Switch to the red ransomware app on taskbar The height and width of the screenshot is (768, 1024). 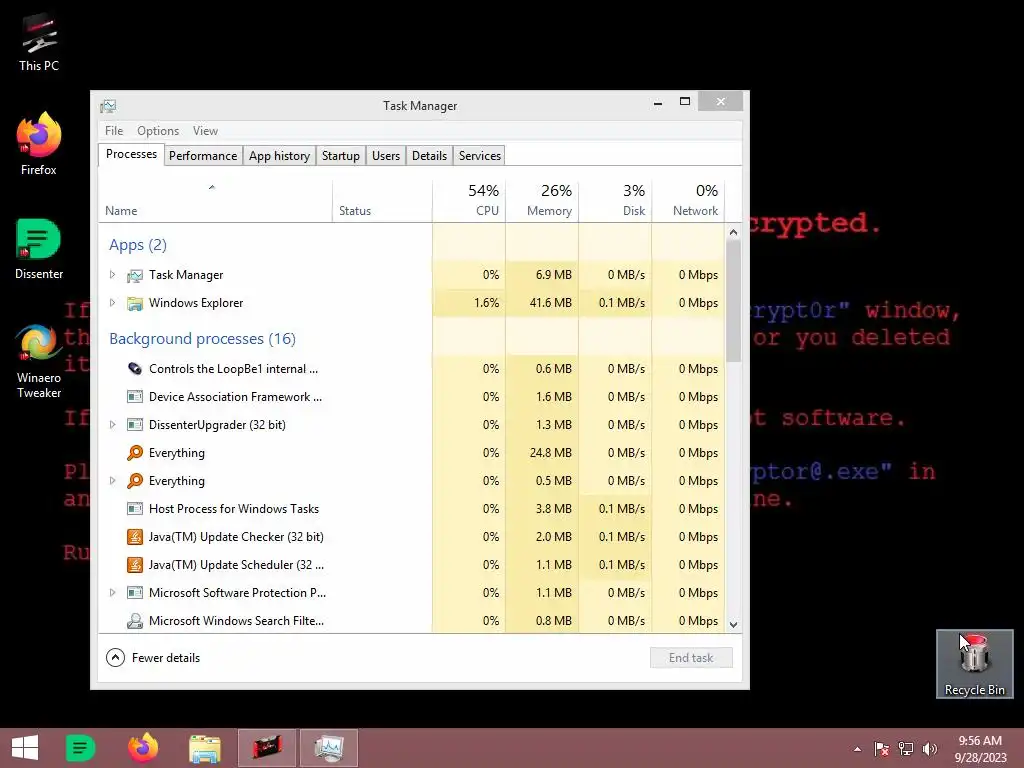click(x=267, y=748)
